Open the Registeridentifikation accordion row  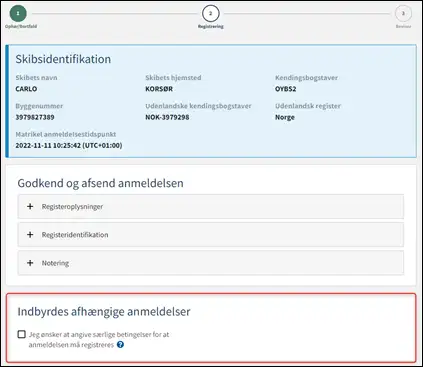pos(211,235)
